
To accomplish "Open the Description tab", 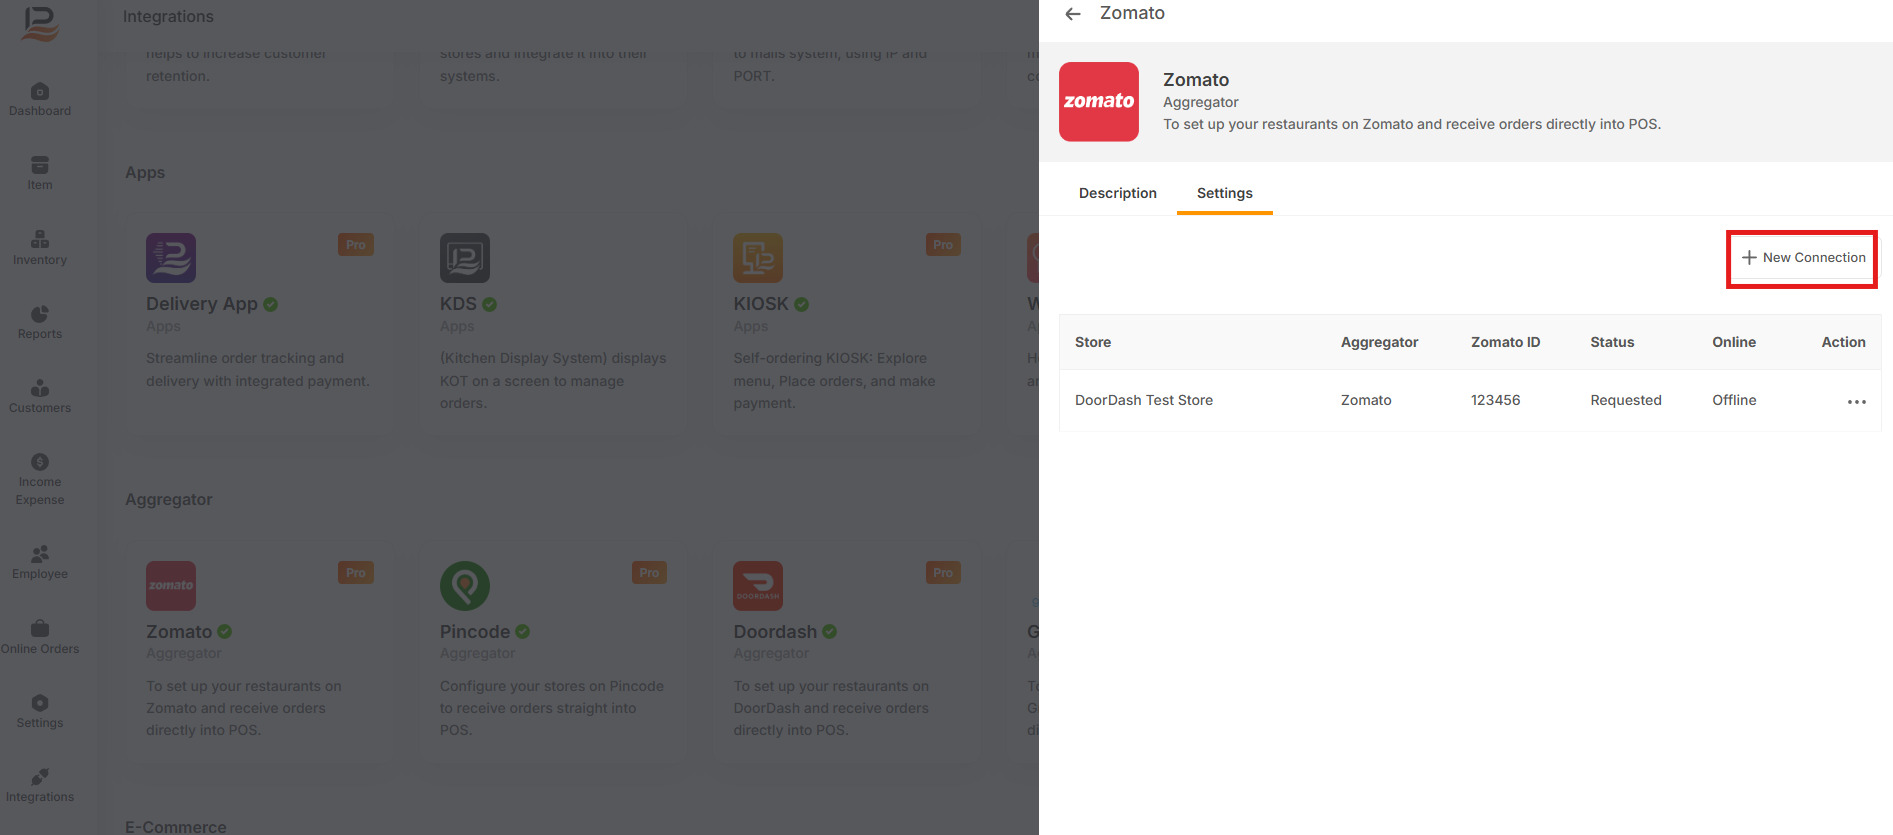I will coord(1117,193).
